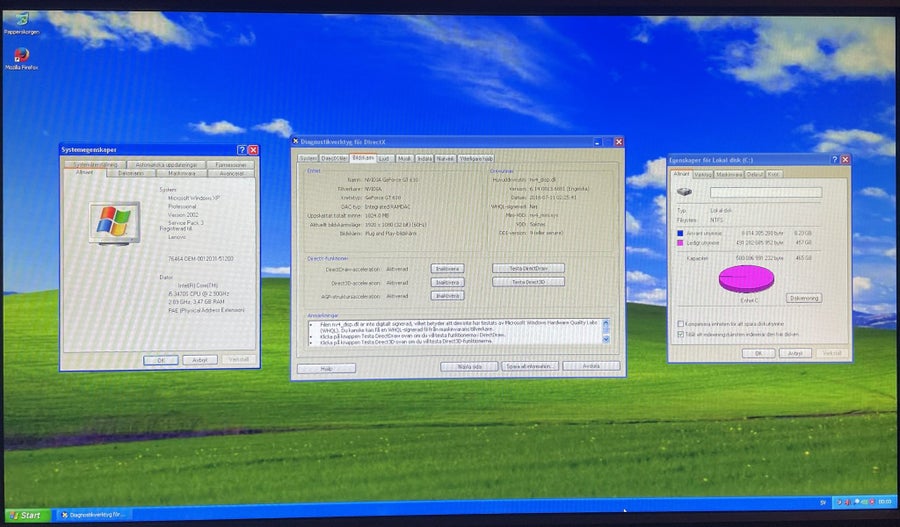Select the DirectX diagnostic taskbar button
Viewport: 900px width, 527px height.
95,515
